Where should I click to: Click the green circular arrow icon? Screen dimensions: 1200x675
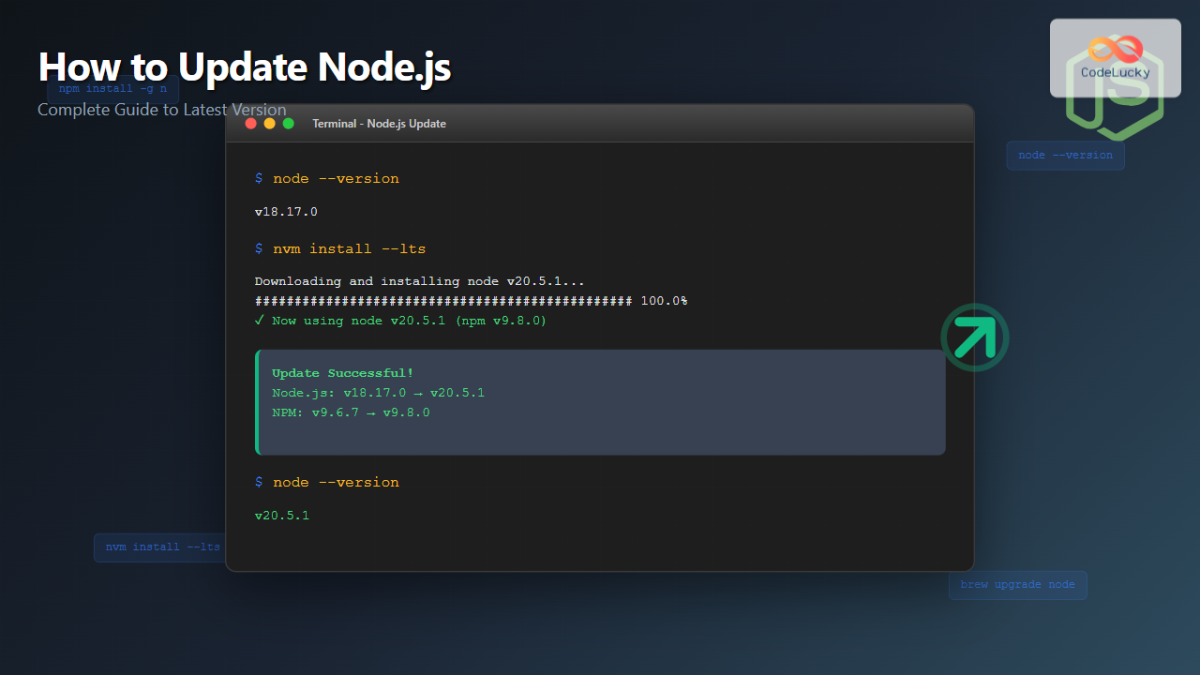coord(974,338)
